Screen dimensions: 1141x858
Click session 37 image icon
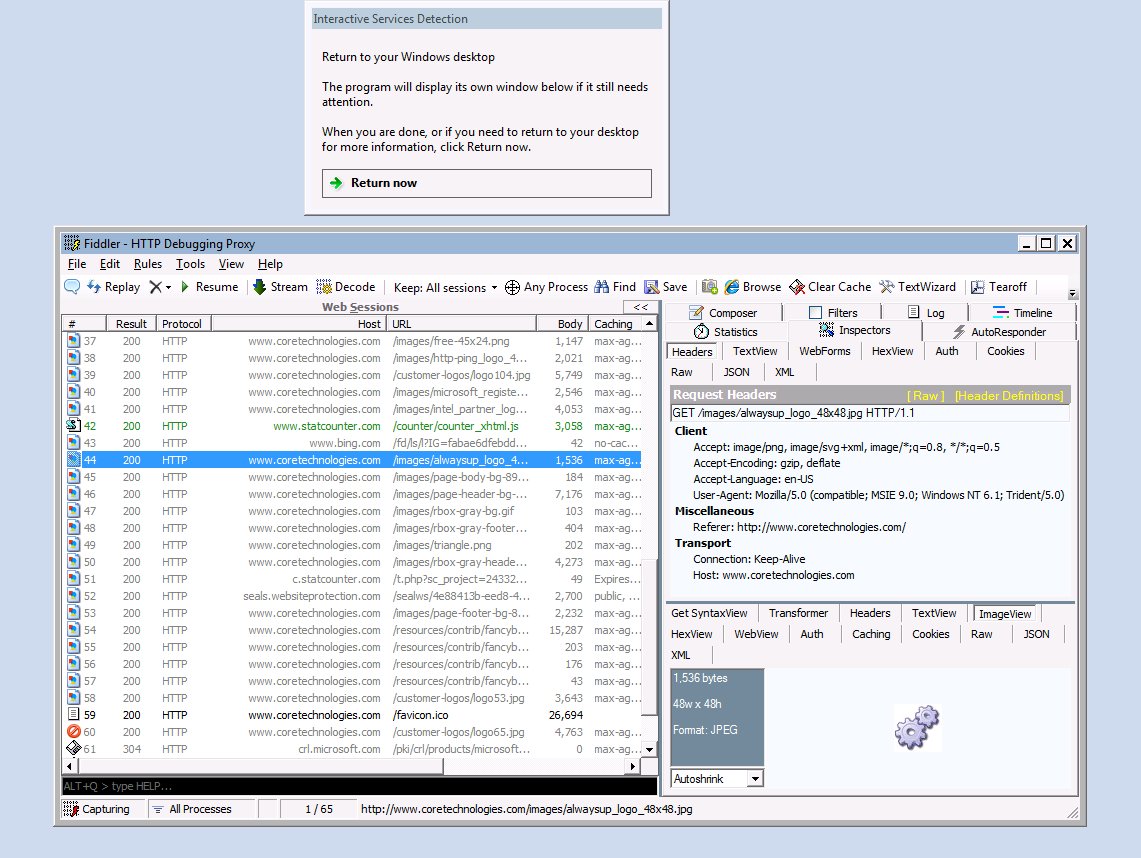[x=73, y=341]
